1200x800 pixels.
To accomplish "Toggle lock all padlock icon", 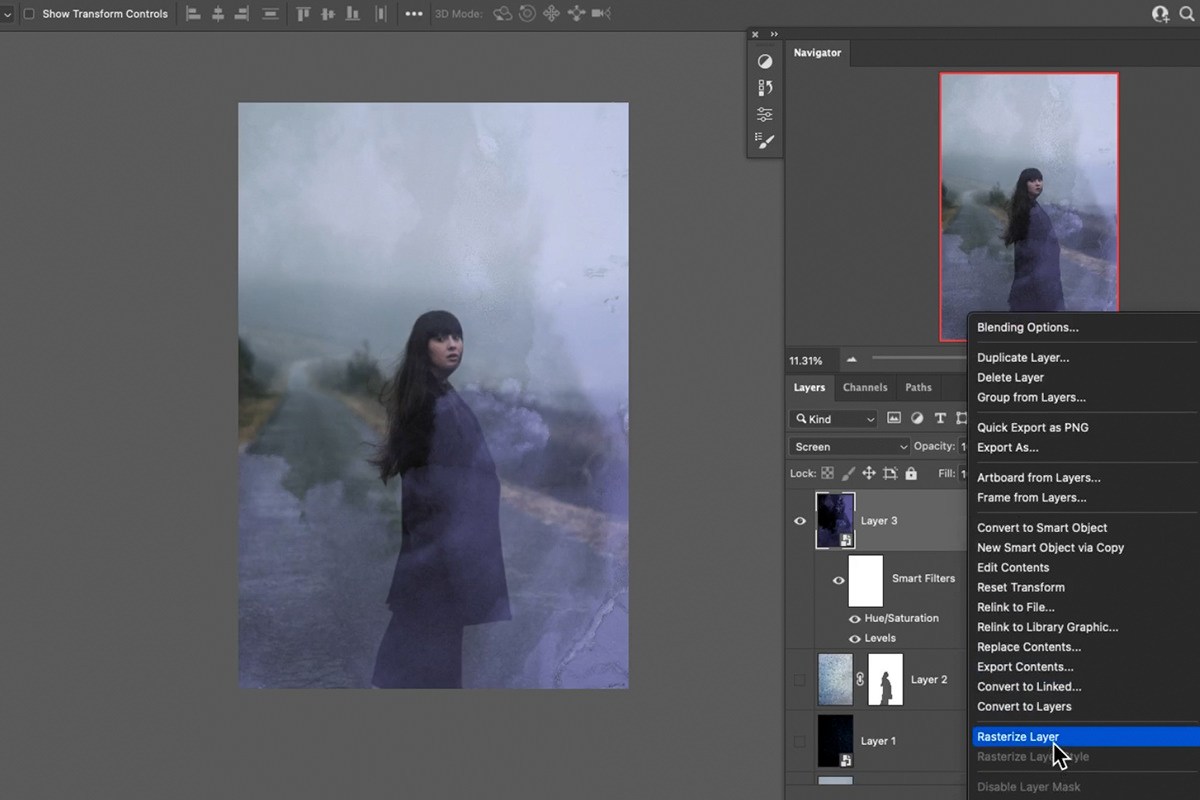I will click(x=911, y=474).
